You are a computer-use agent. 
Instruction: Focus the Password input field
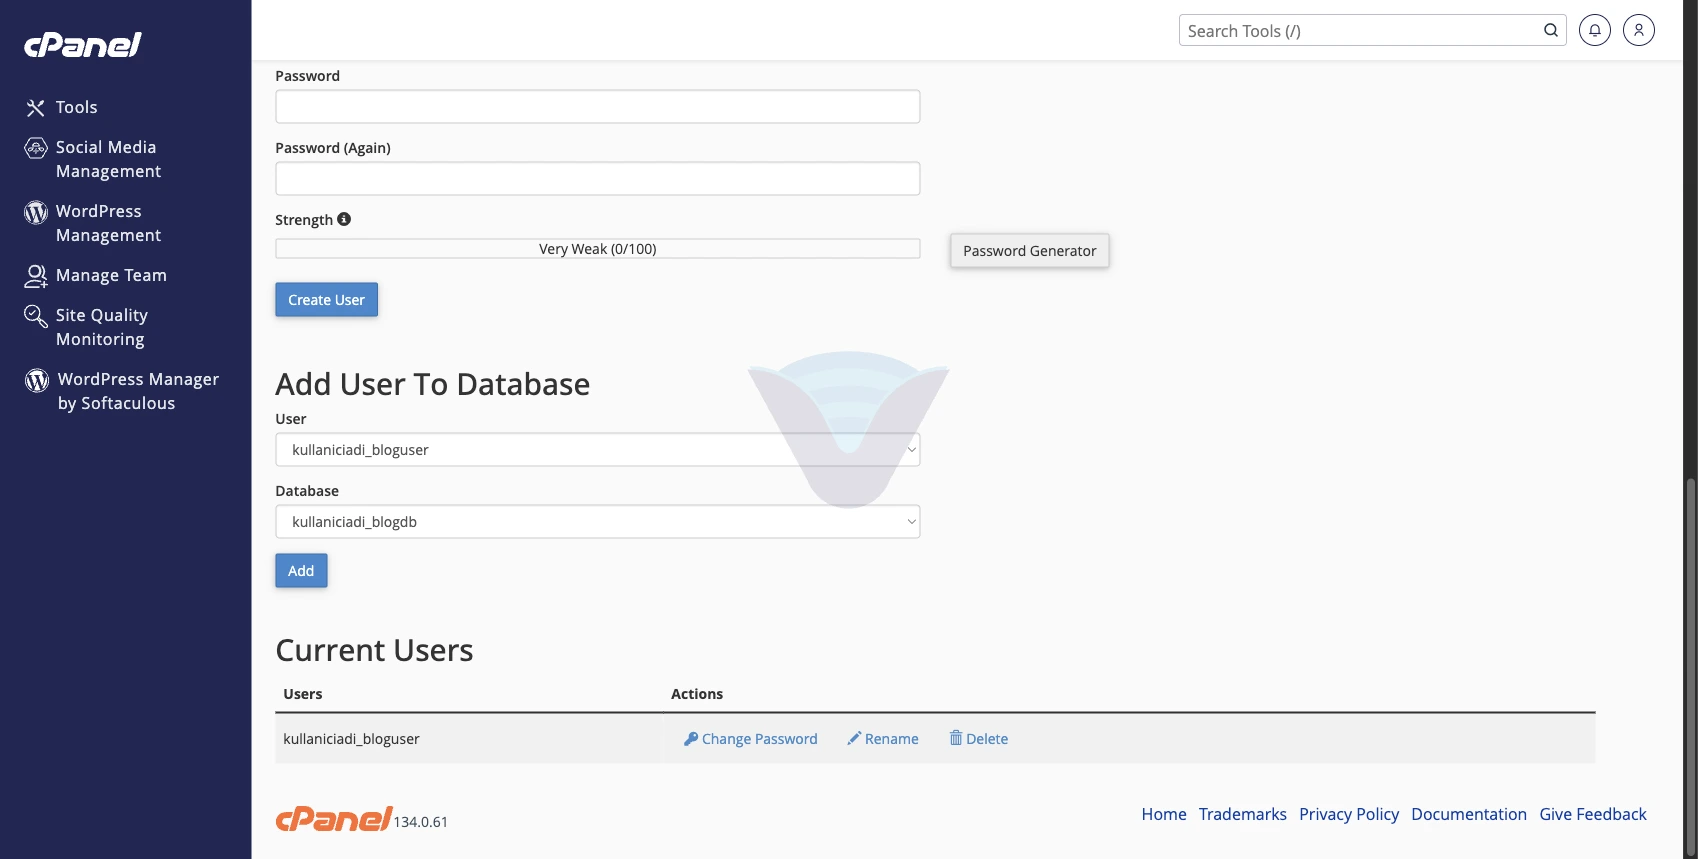click(598, 107)
